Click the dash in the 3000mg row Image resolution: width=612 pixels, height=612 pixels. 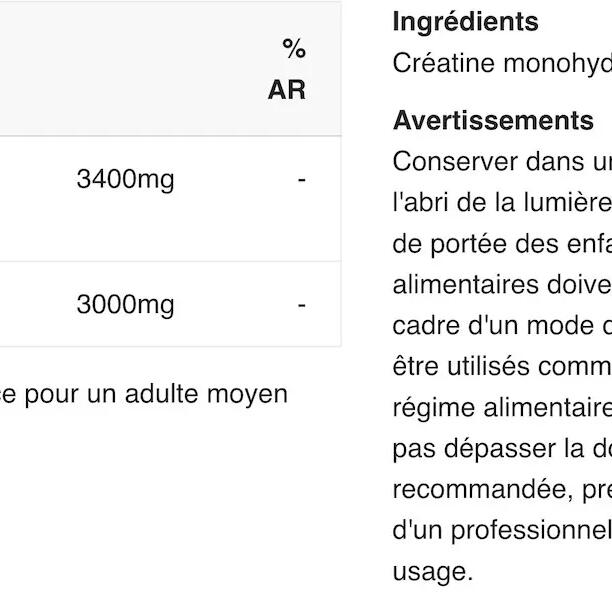pyautogui.click(x=301, y=304)
